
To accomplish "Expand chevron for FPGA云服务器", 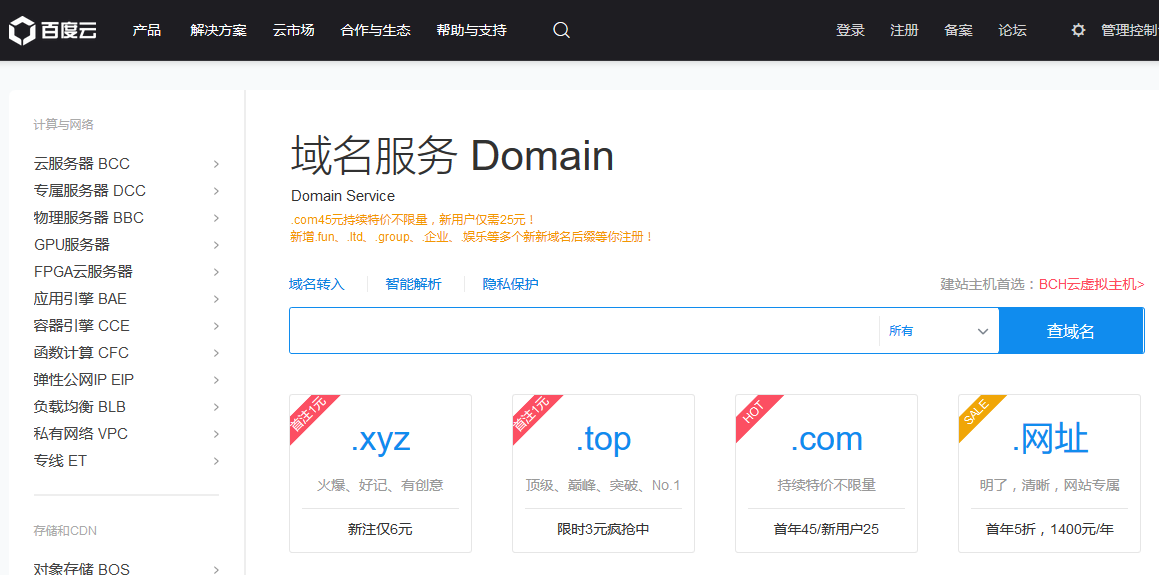I will point(216,272).
